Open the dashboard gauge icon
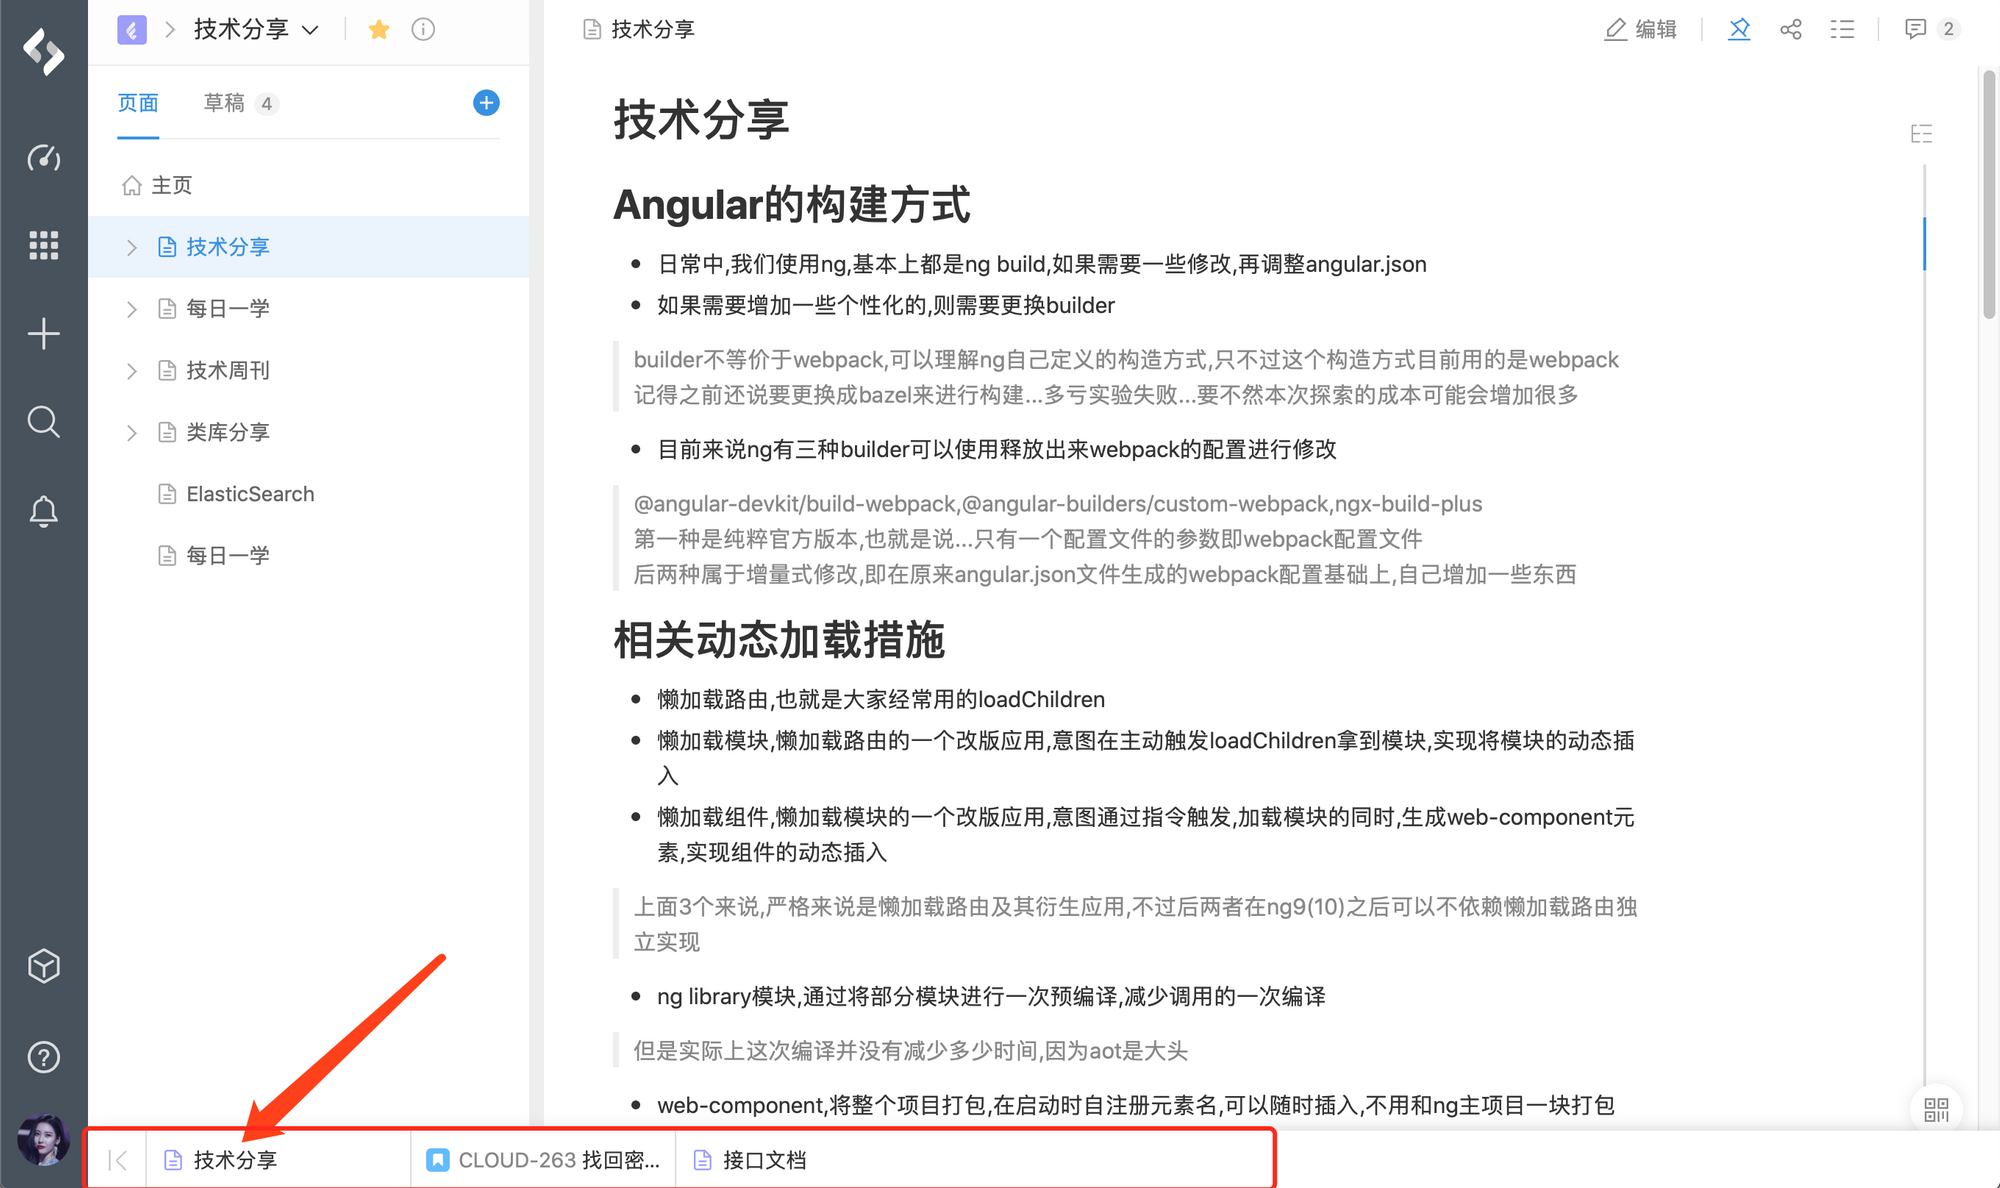 click(44, 158)
